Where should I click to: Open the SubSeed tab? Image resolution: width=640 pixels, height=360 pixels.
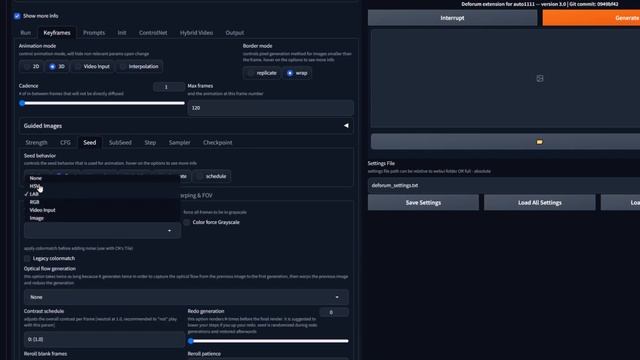pyautogui.click(x=120, y=142)
